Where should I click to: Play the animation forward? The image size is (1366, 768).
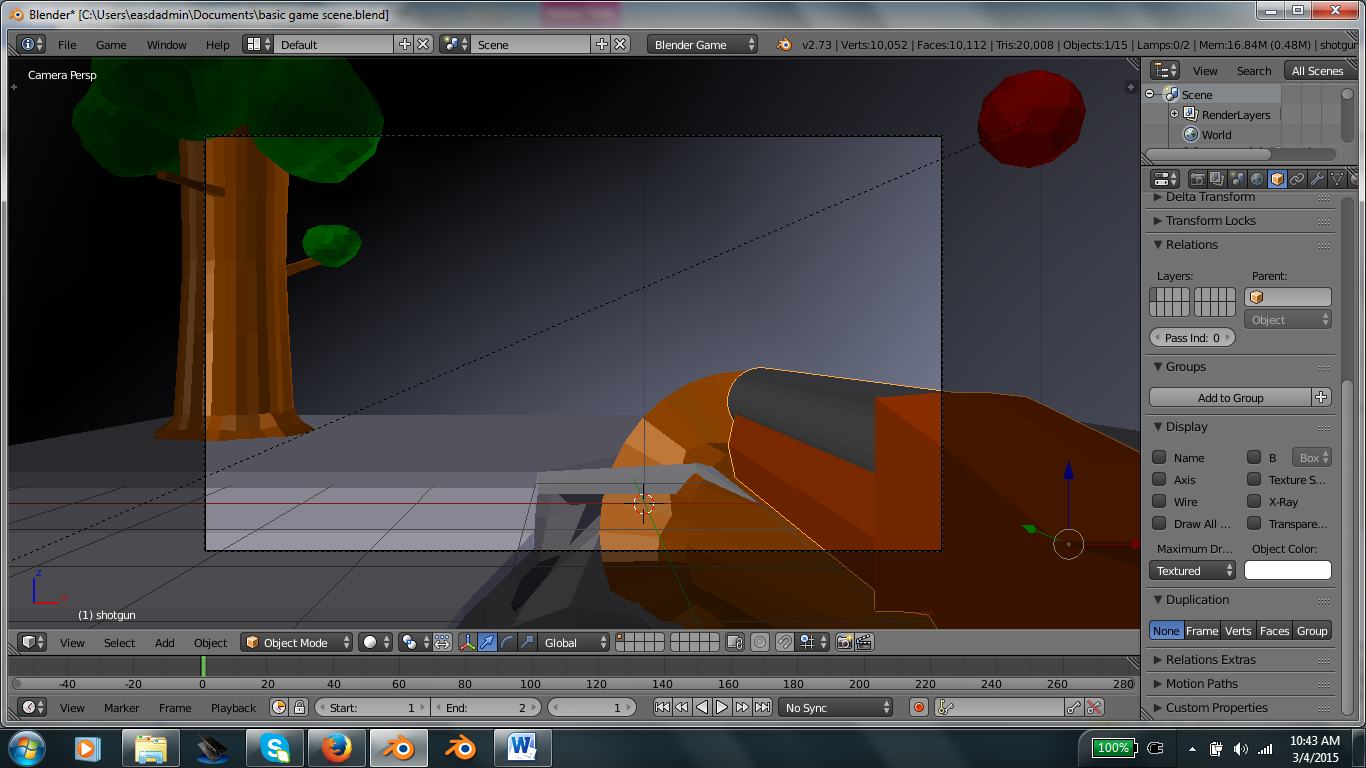[x=722, y=707]
